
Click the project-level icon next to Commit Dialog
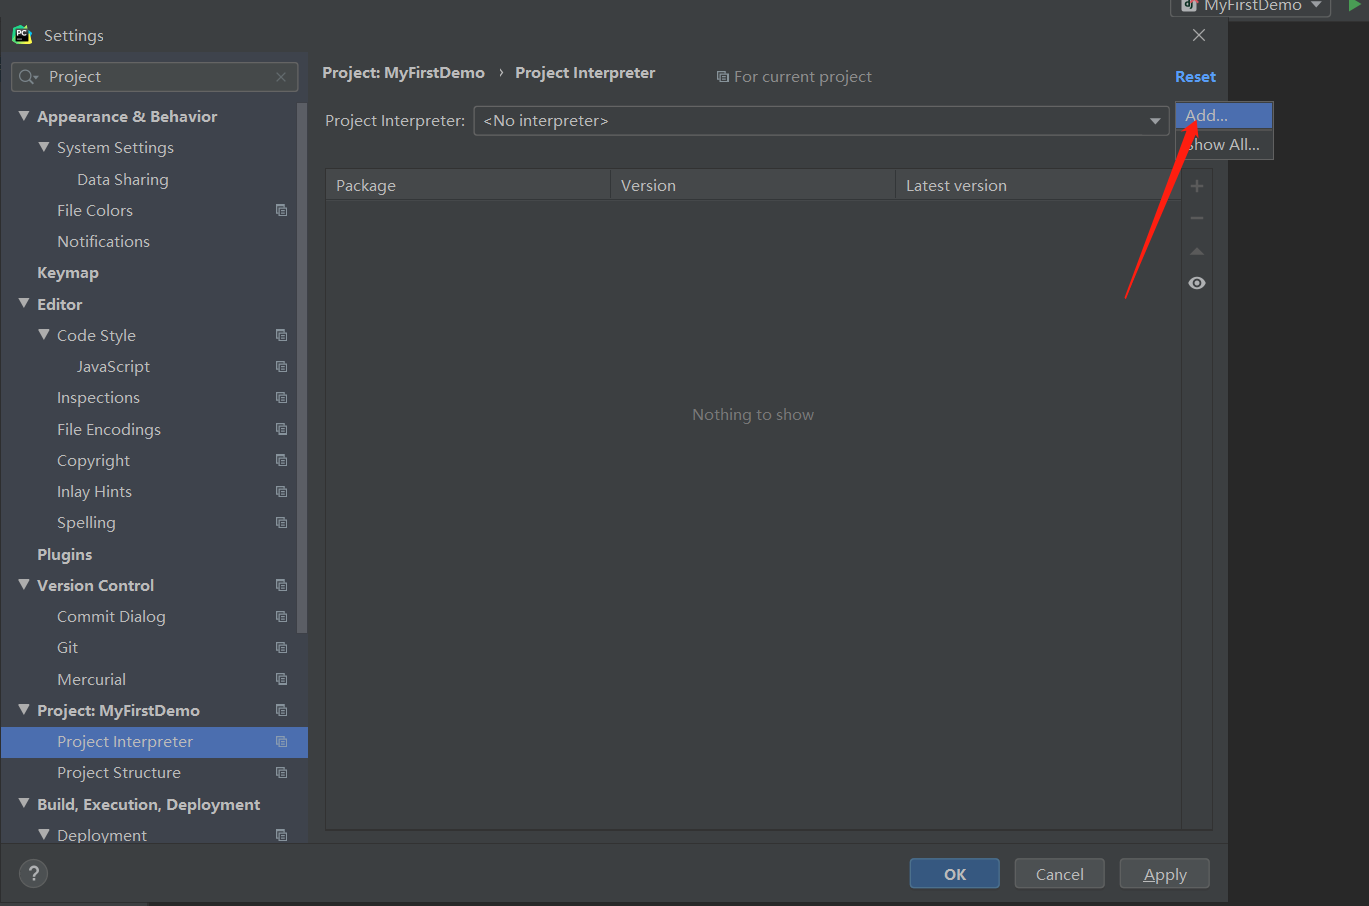coord(281,616)
